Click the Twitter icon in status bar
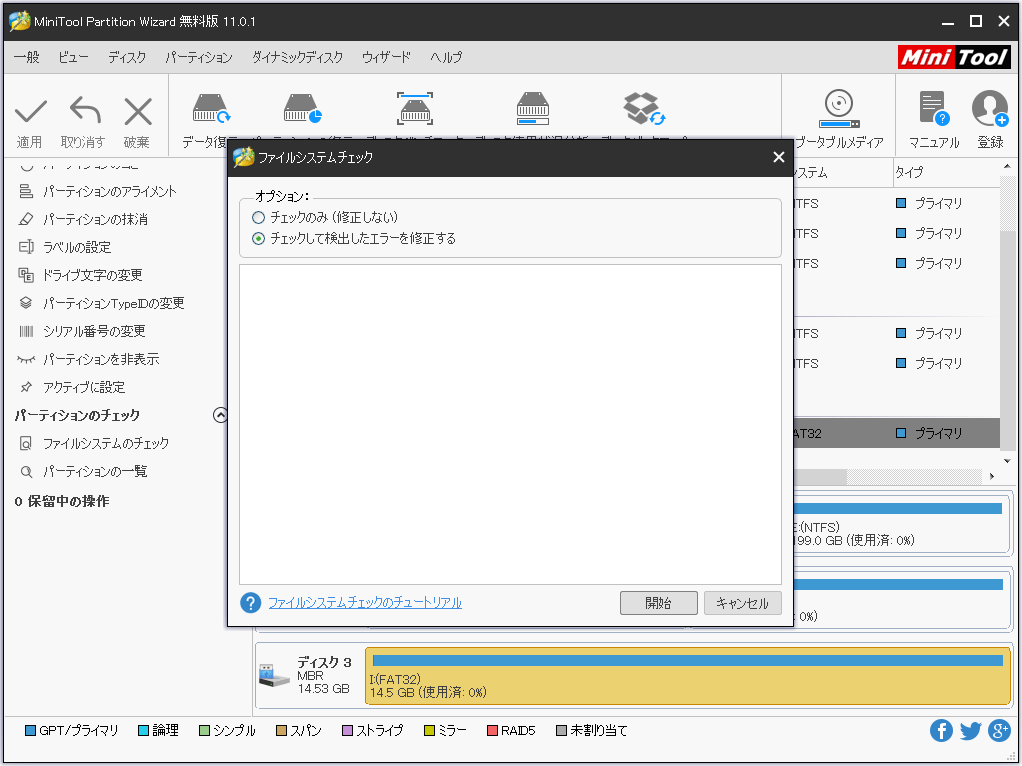Image resolution: width=1022 pixels, height=766 pixels. (970, 731)
